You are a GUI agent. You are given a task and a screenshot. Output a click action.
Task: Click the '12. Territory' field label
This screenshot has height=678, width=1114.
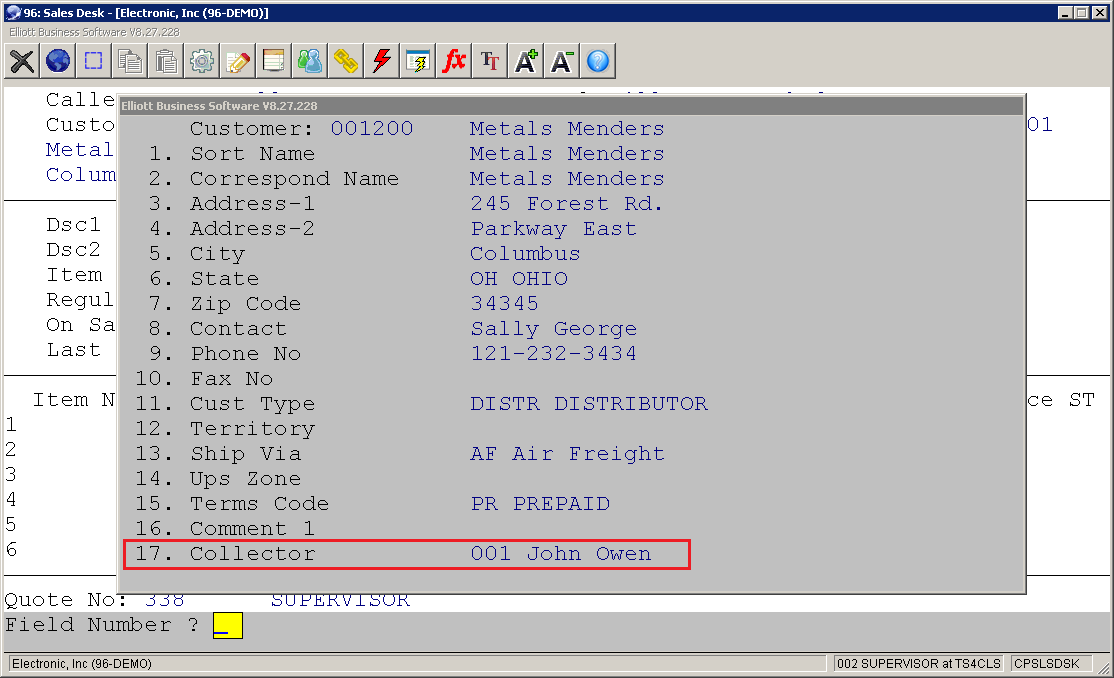click(225, 429)
